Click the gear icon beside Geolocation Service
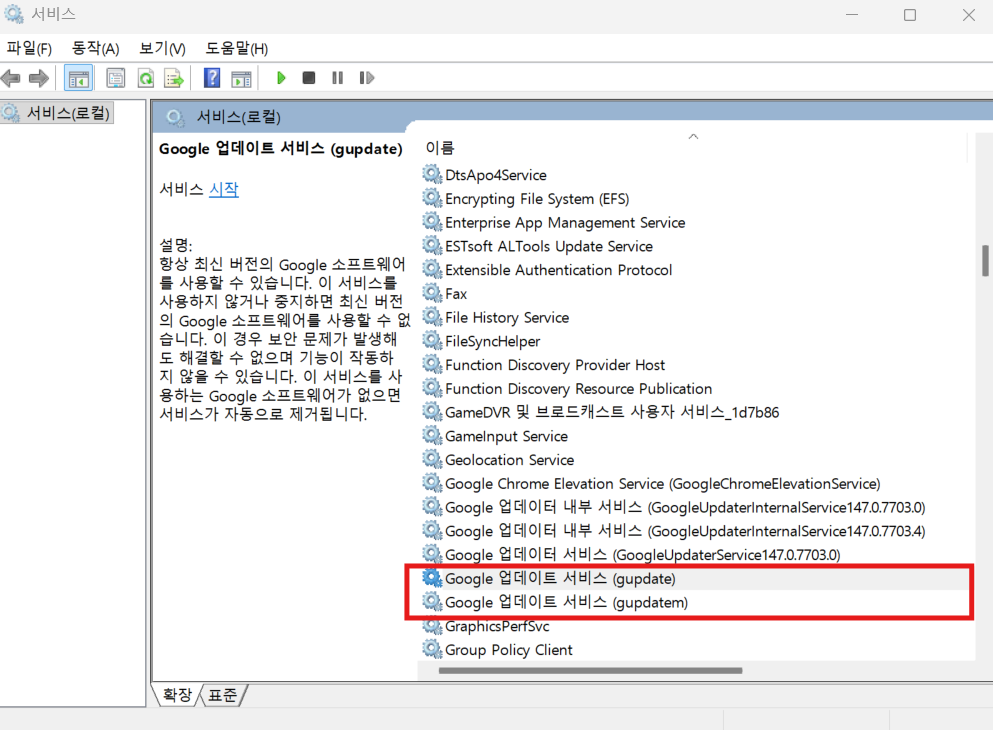Screen dimensions: 993x730 (433, 459)
